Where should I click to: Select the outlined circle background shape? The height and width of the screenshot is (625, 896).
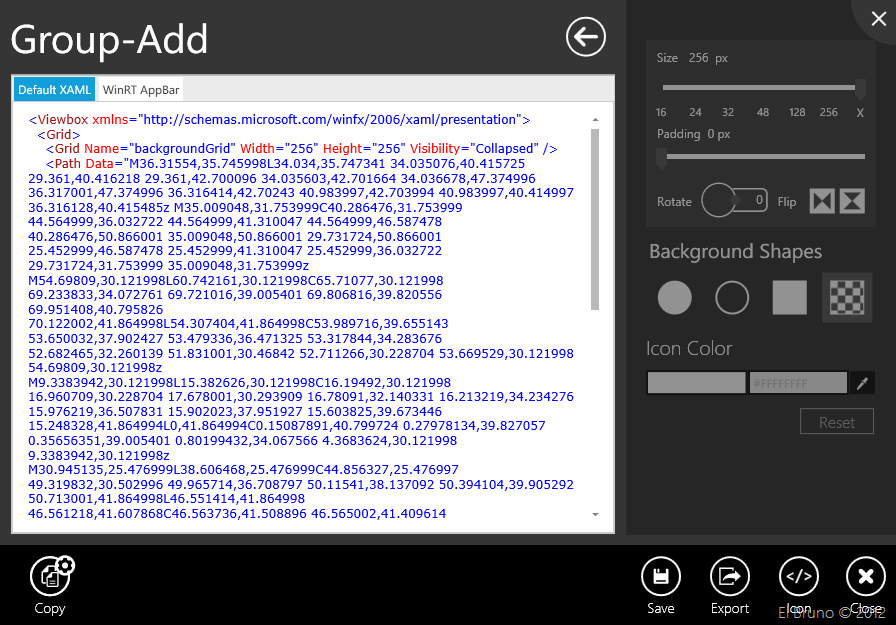tap(732, 297)
